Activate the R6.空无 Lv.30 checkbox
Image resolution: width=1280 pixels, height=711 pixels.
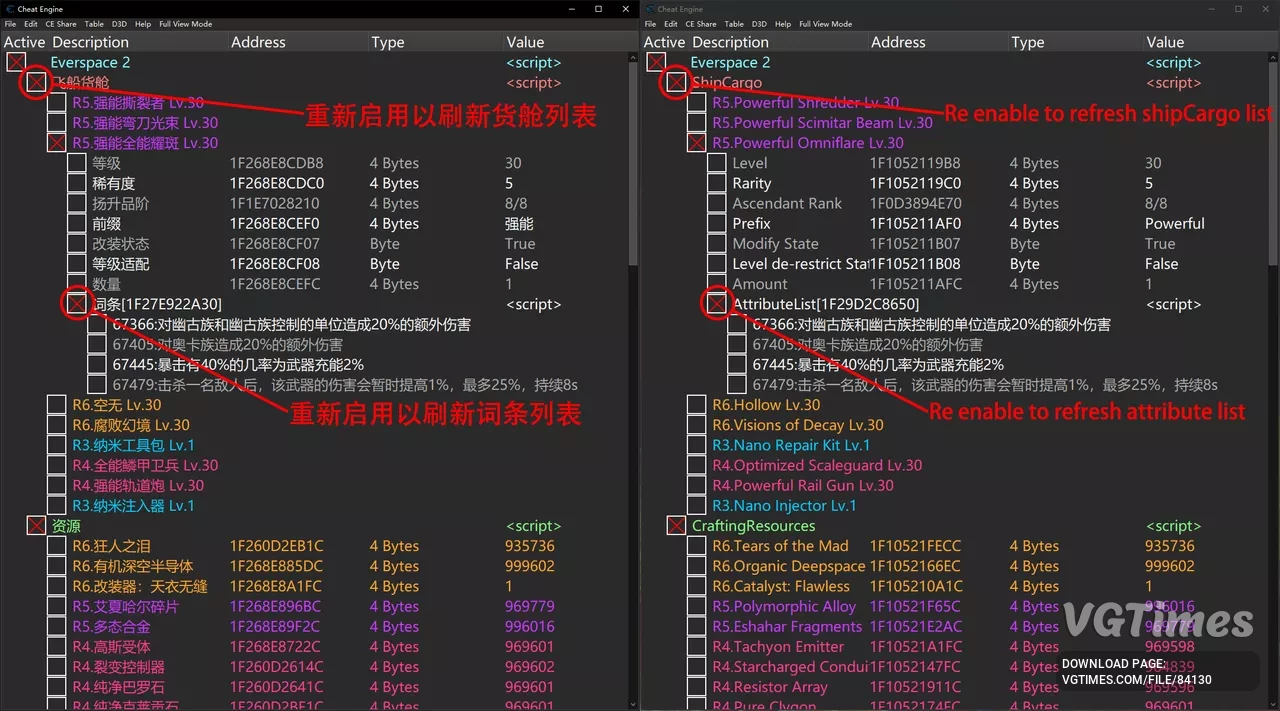click(x=56, y=405)
